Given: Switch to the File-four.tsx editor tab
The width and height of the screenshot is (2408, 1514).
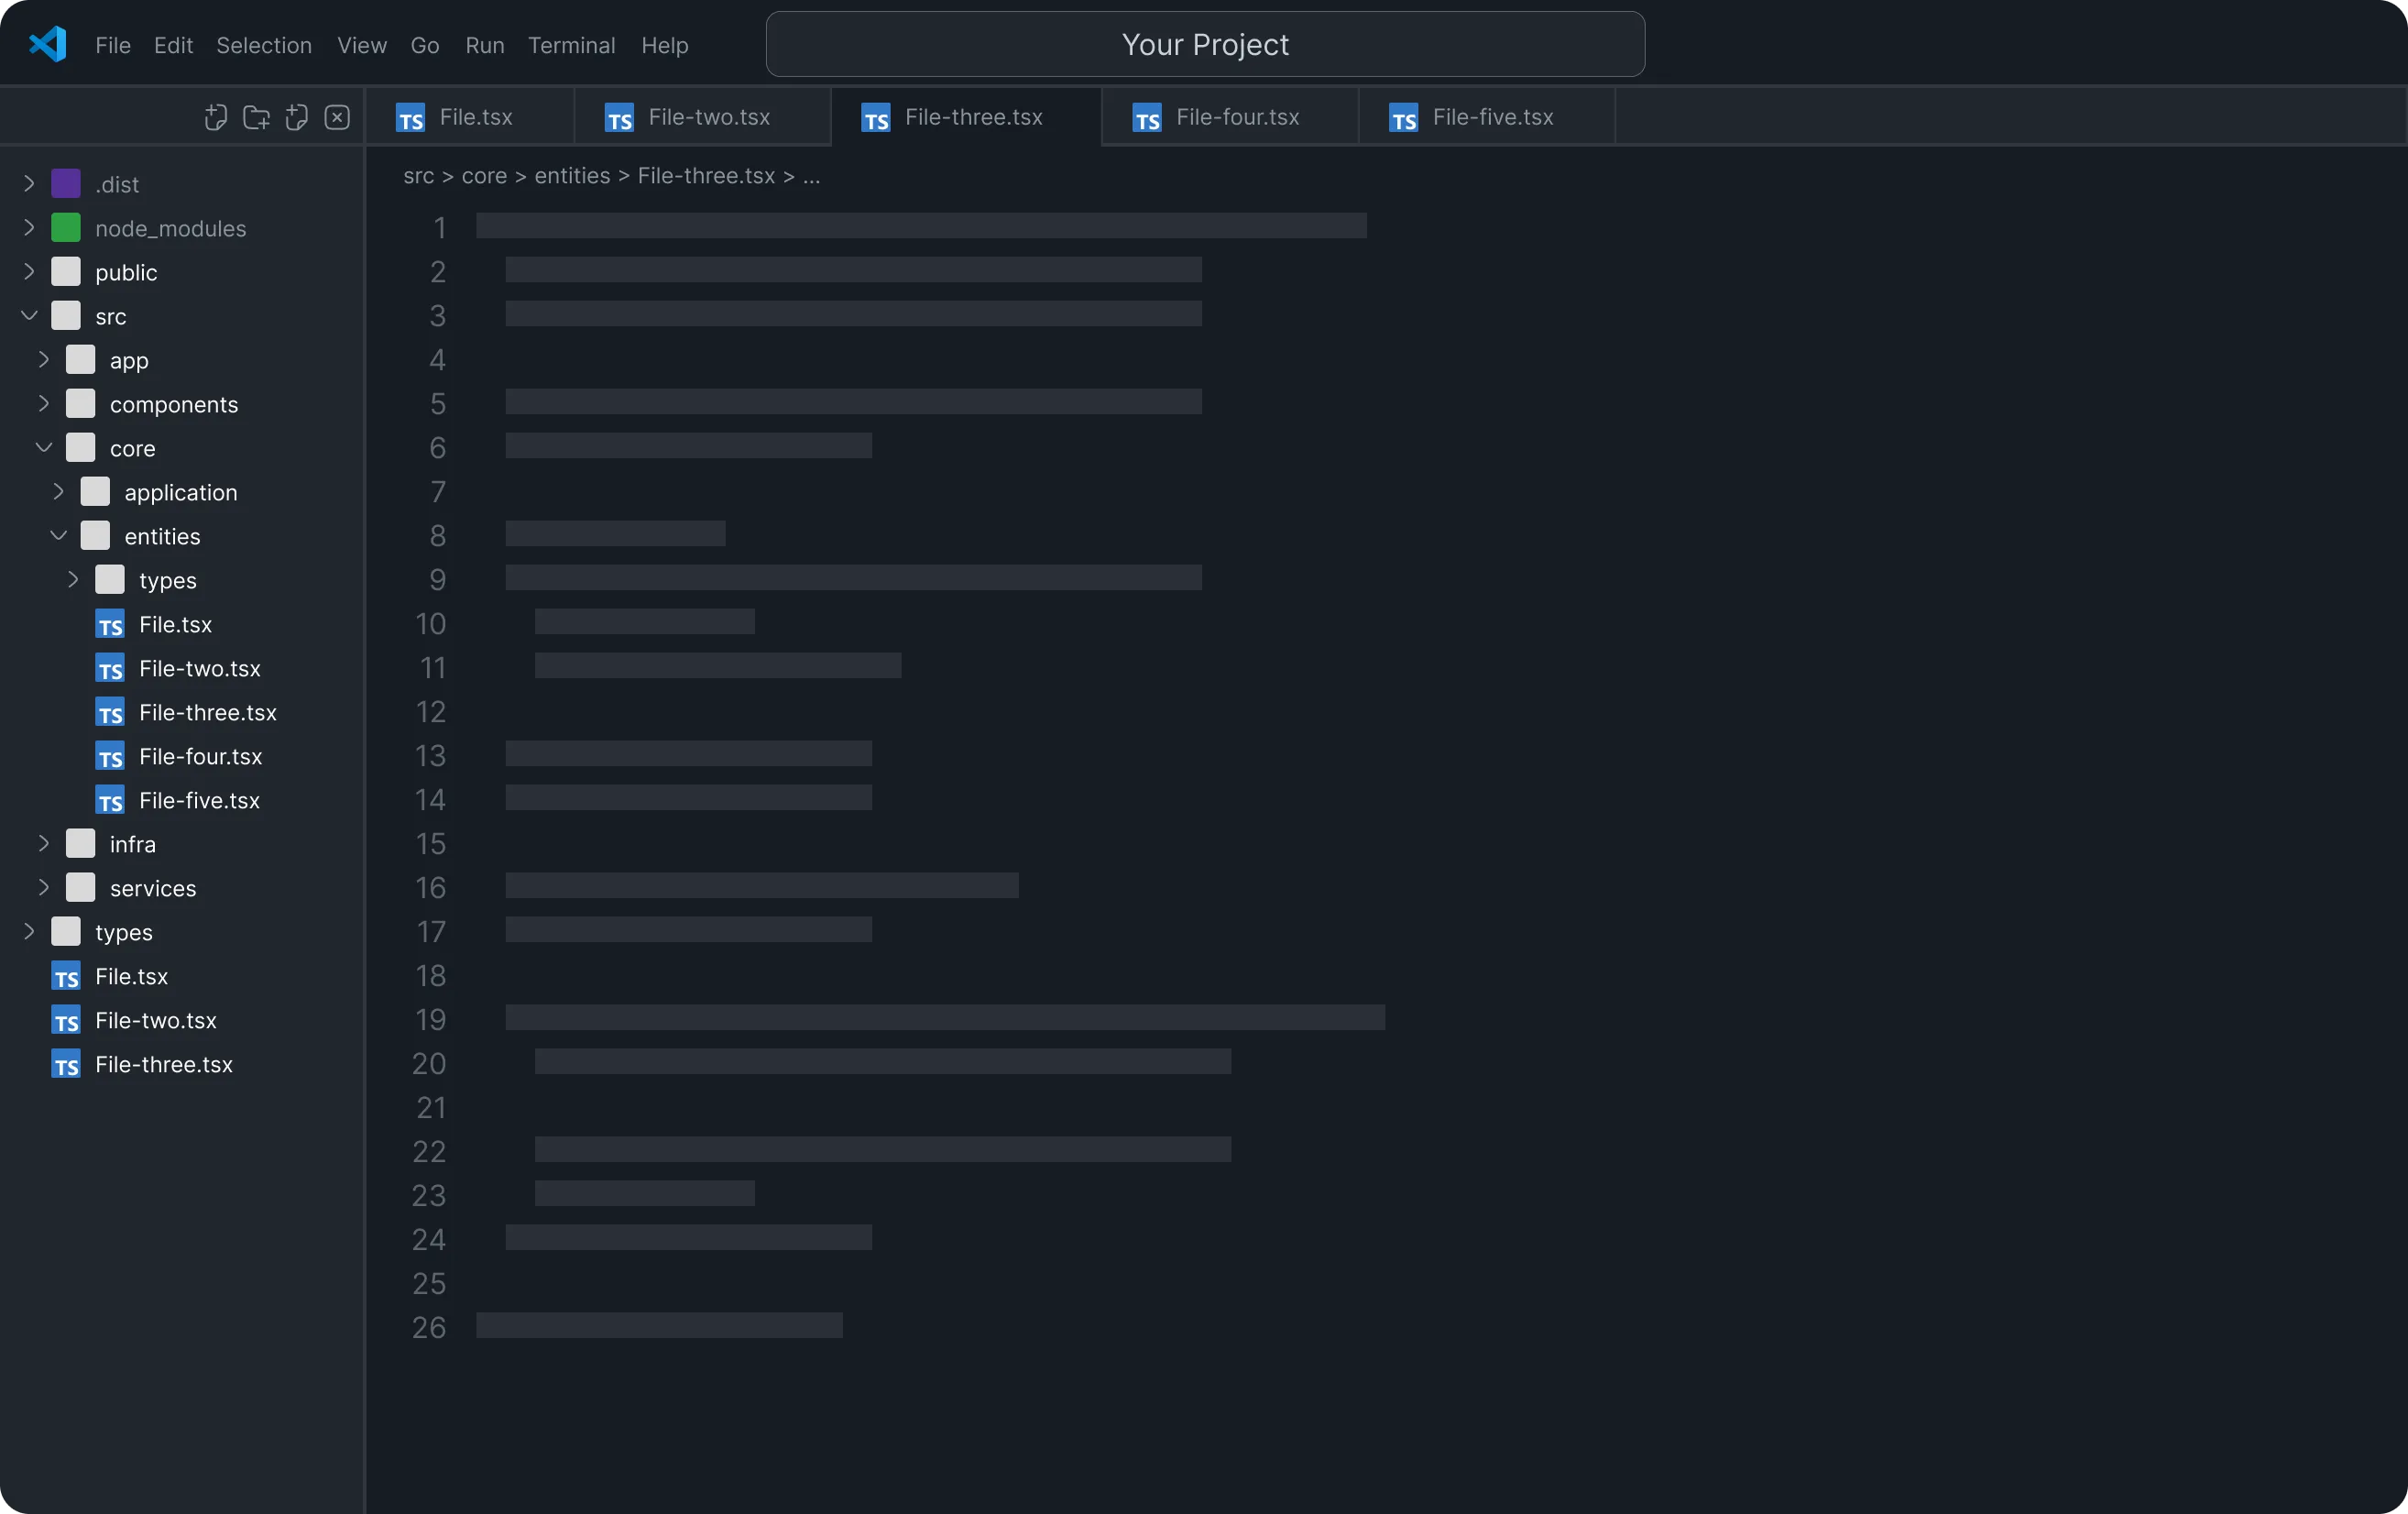Looking at the screenshot, I should pos(1230,117).
